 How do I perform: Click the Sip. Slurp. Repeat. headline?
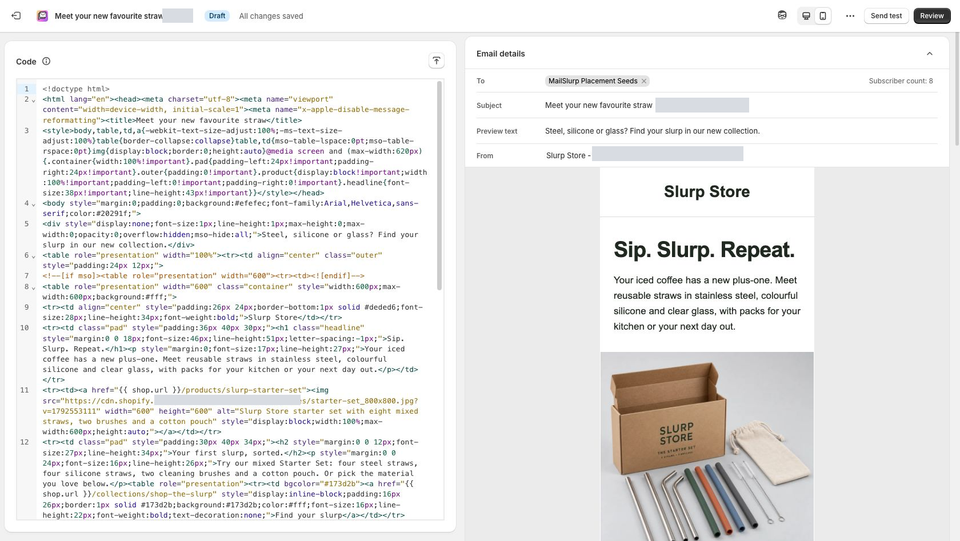704,250
